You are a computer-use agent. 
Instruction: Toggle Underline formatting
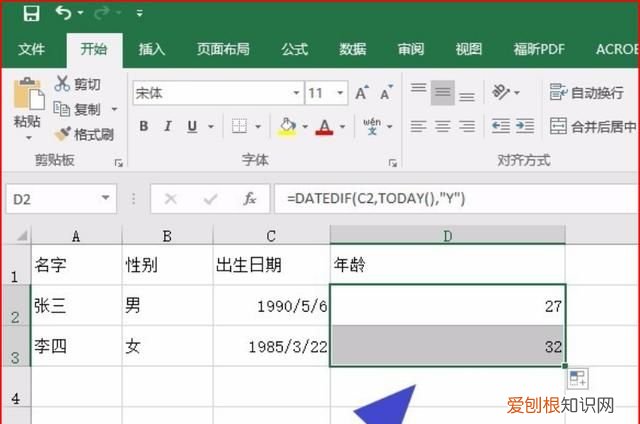[x=192, y=127]
